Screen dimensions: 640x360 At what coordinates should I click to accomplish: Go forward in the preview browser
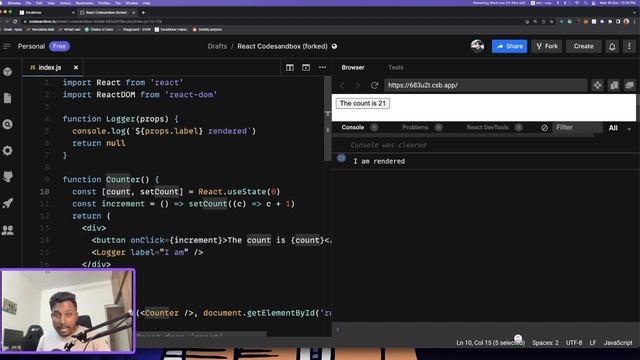(358, 85)
